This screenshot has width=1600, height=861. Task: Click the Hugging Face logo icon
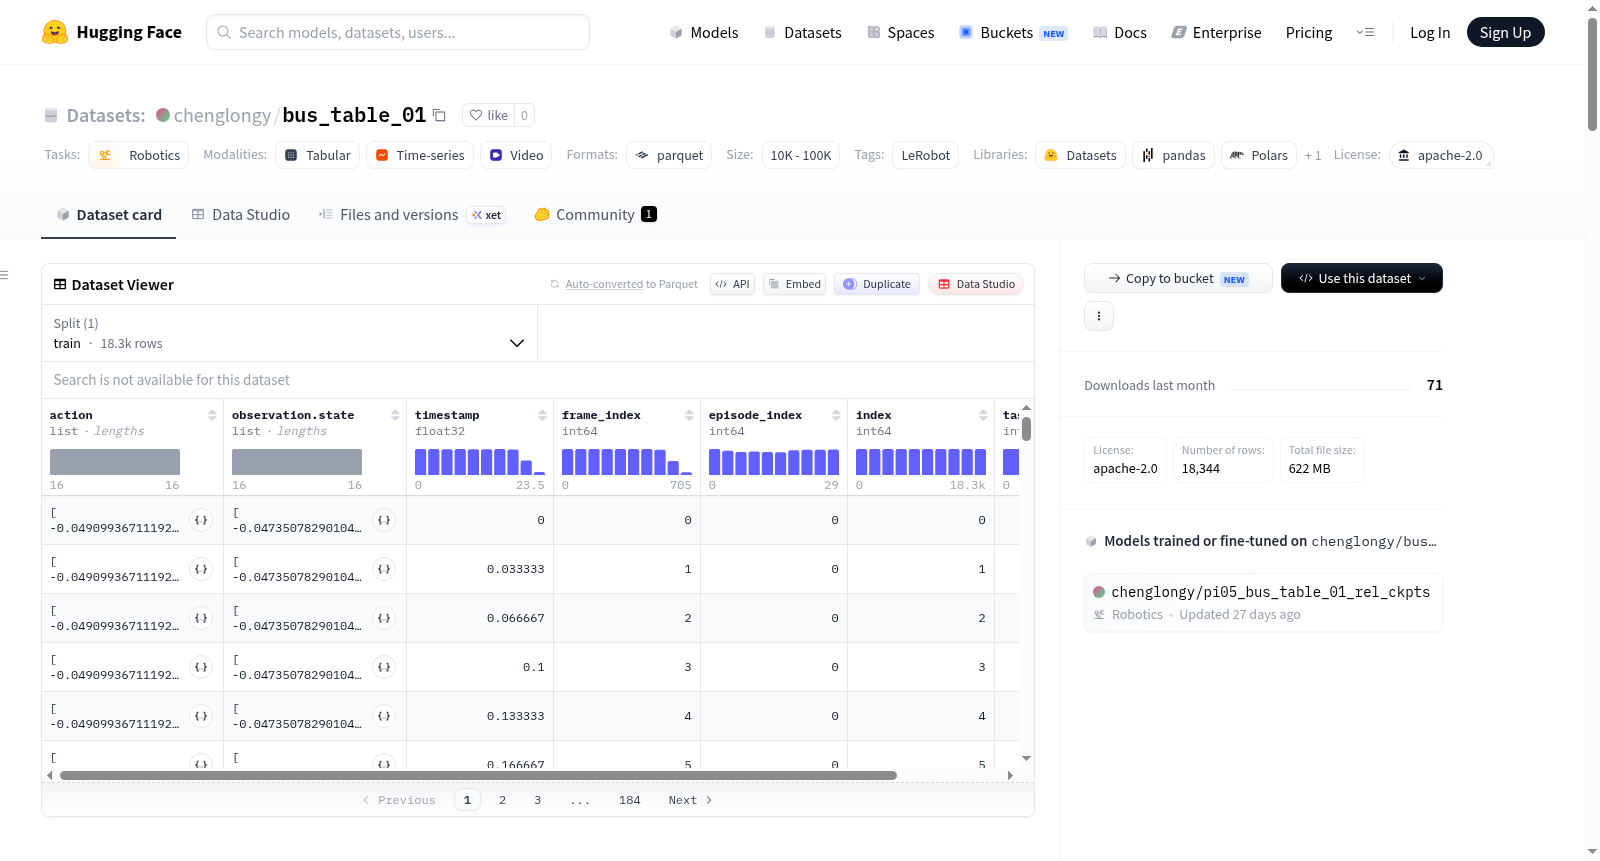[55, 32]
